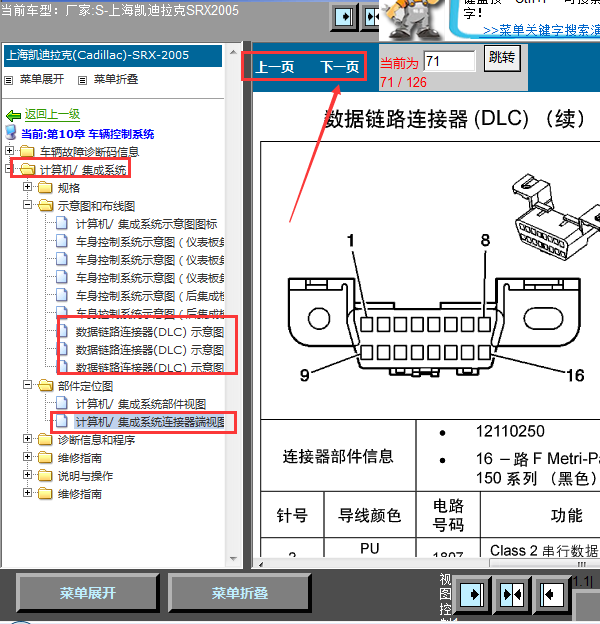Click the 示意图和布线图 folder icon

(x=46, y=205)
